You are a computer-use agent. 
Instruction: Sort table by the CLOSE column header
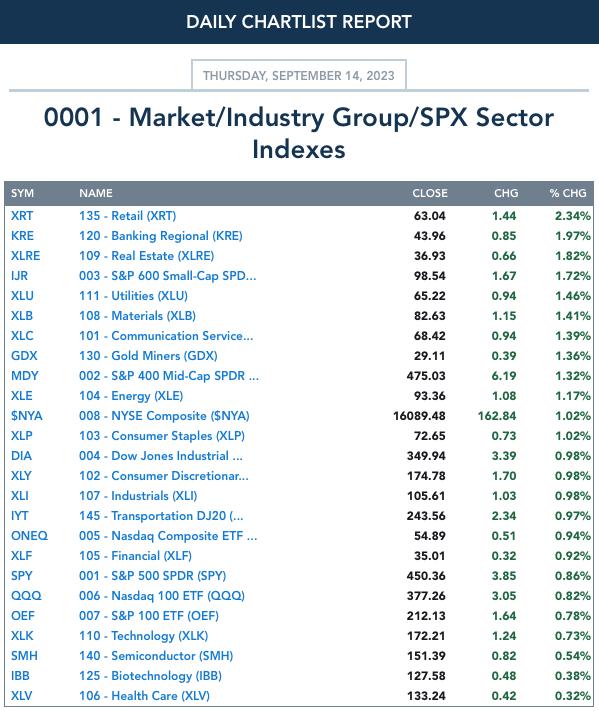pyautogui.click(x=429, y=193)
